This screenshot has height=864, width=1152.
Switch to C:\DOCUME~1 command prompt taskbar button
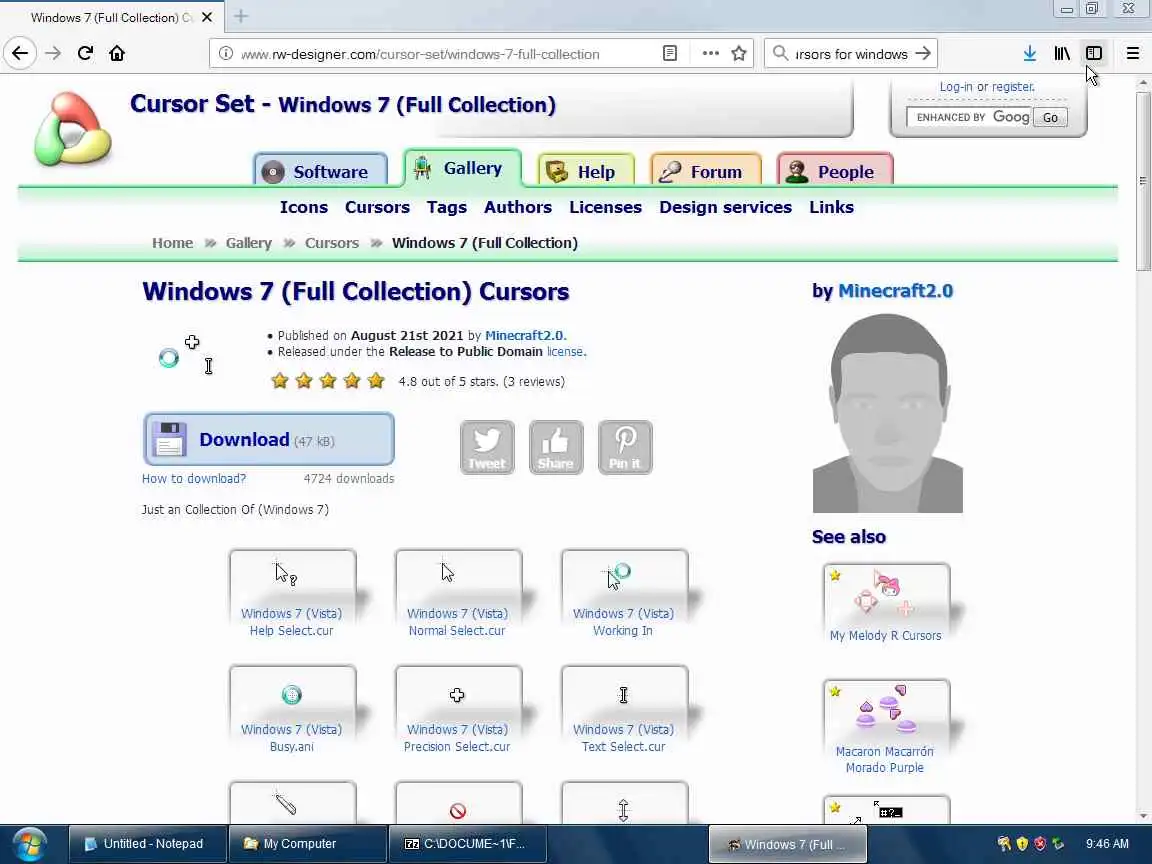click(468, 844)
